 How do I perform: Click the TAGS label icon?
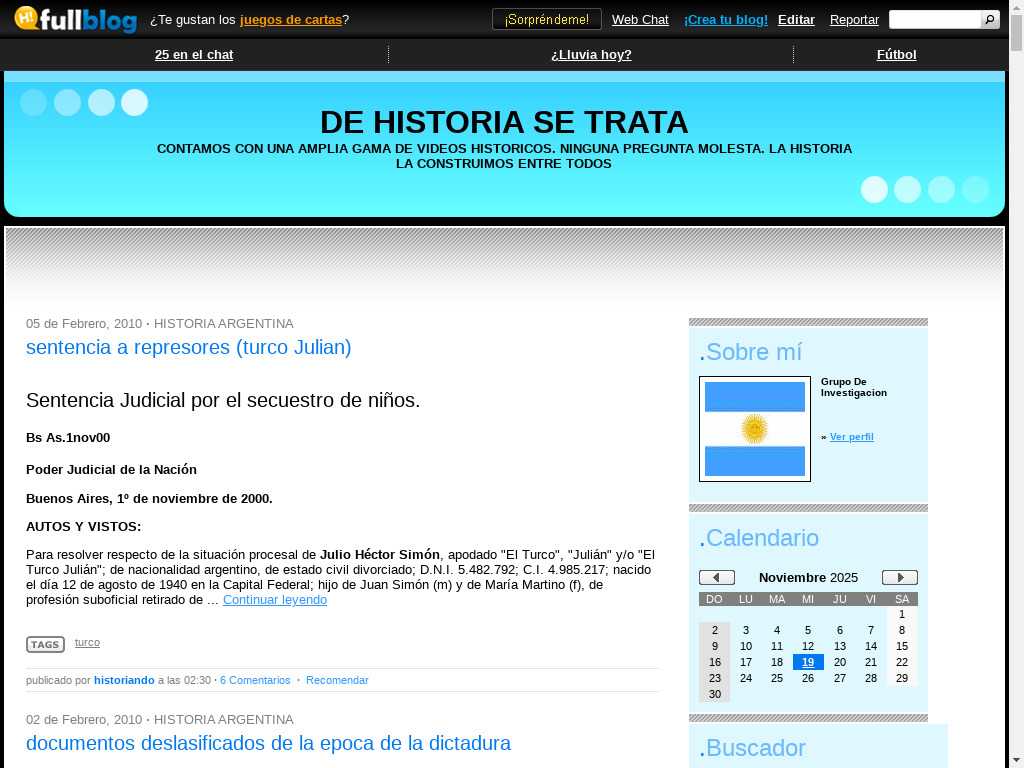click(45, 644)
